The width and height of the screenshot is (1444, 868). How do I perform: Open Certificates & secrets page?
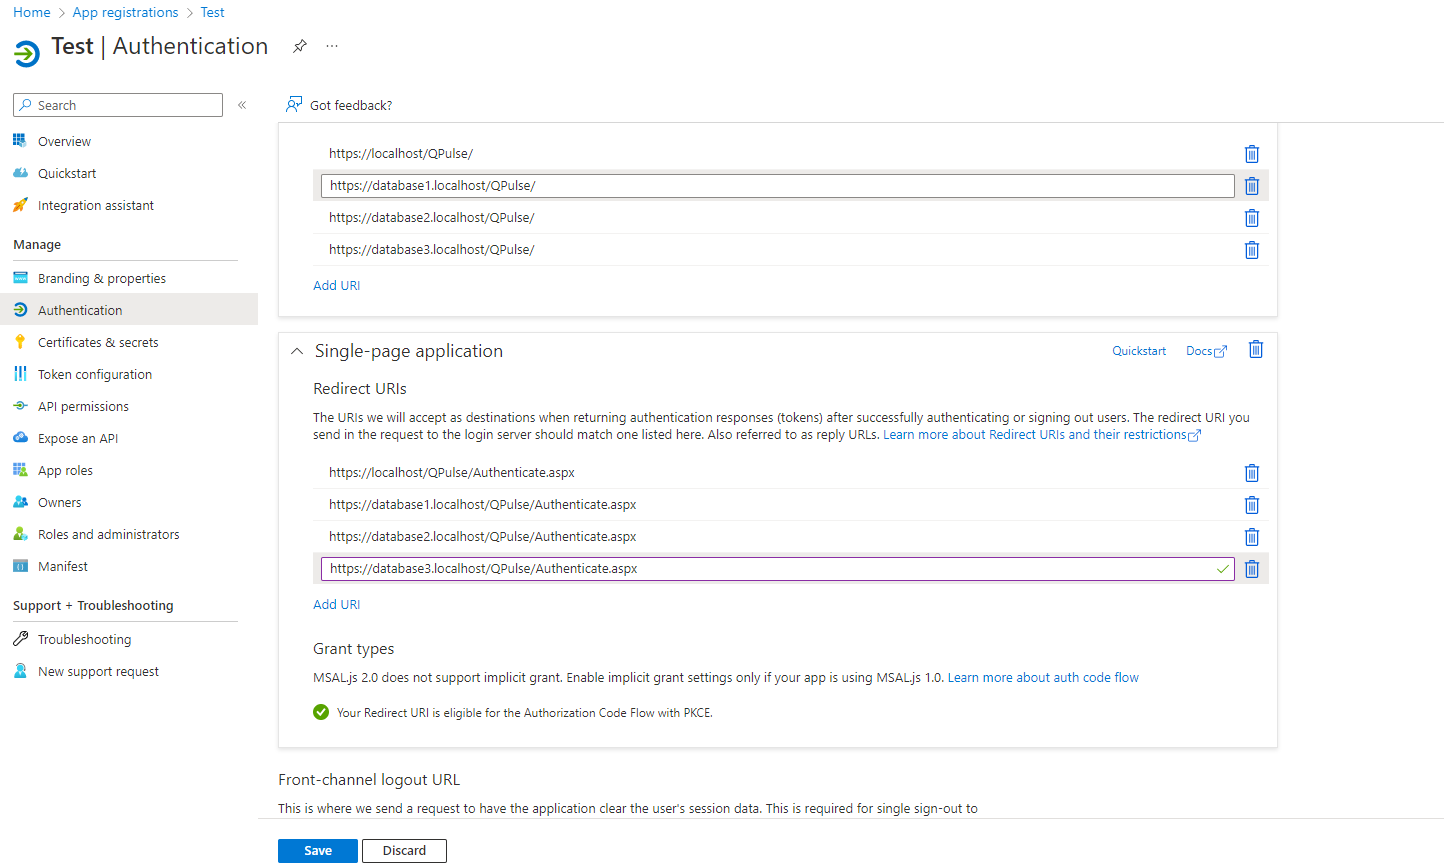(x=98, y=342)
